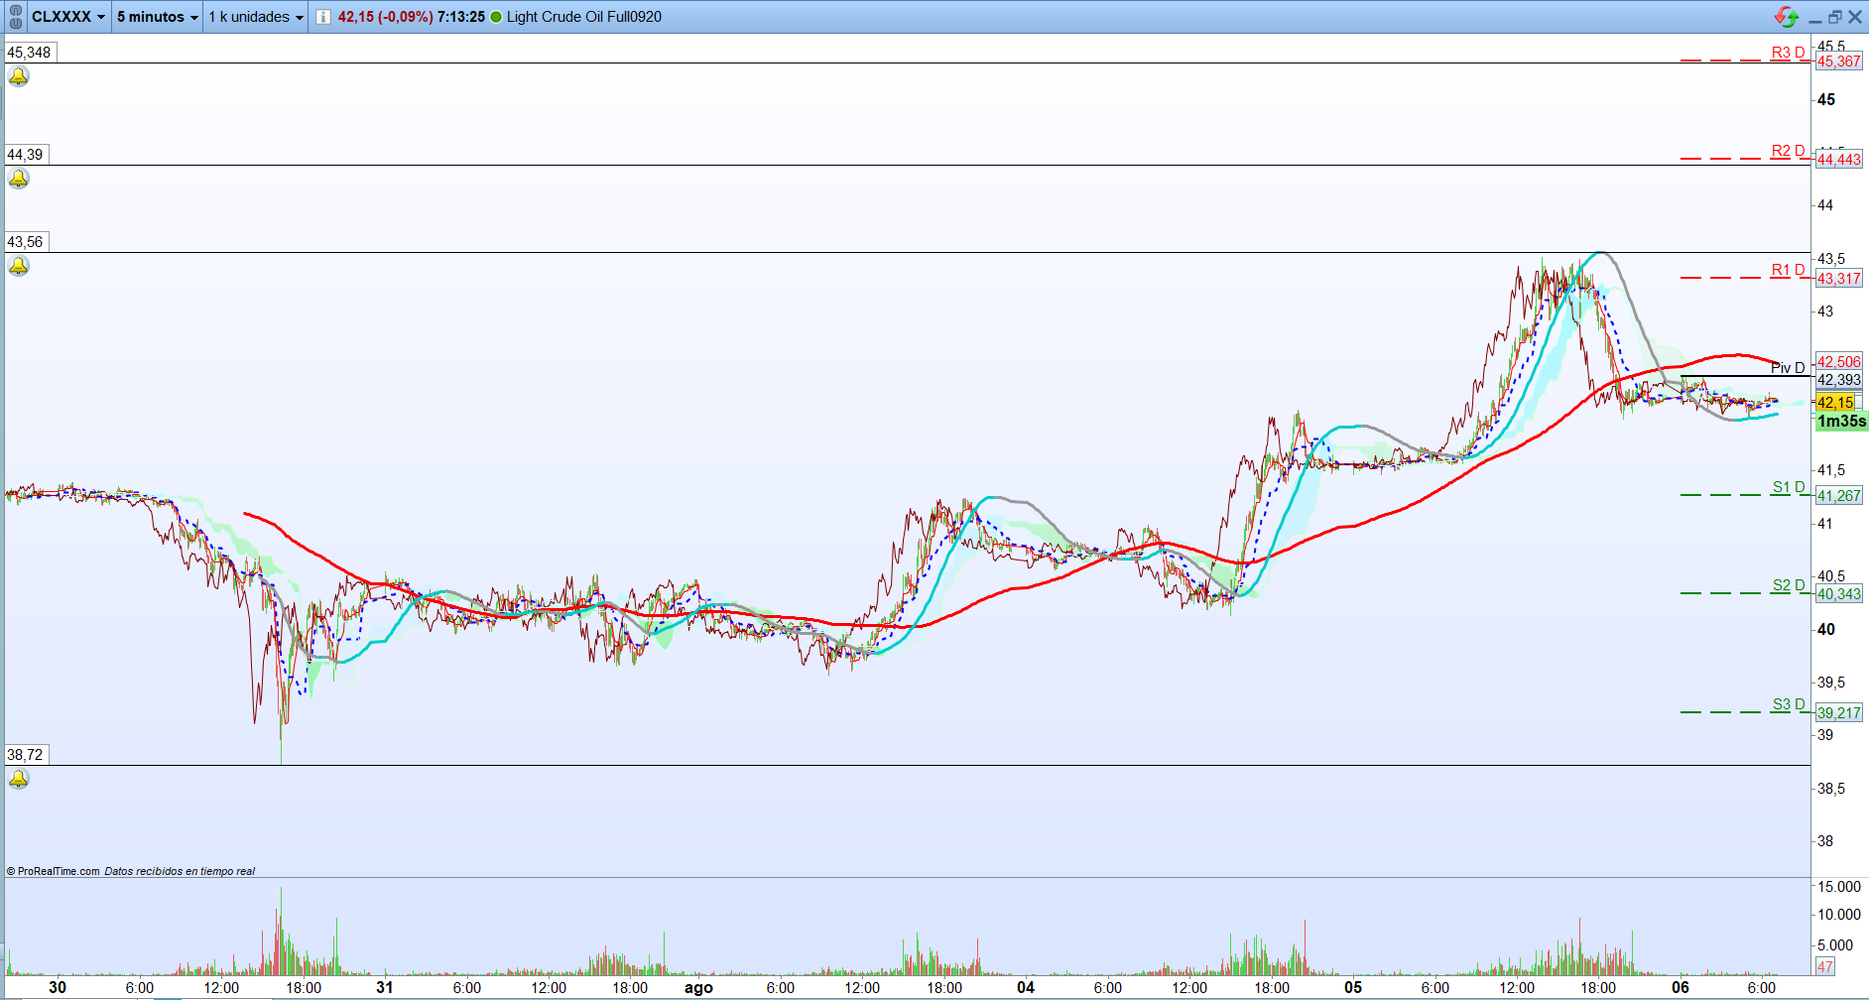The height and width of the screenshot is (1000, 1869).
Task: Open the 1 k unidades dropdown
Action: (x=256, y=17)
